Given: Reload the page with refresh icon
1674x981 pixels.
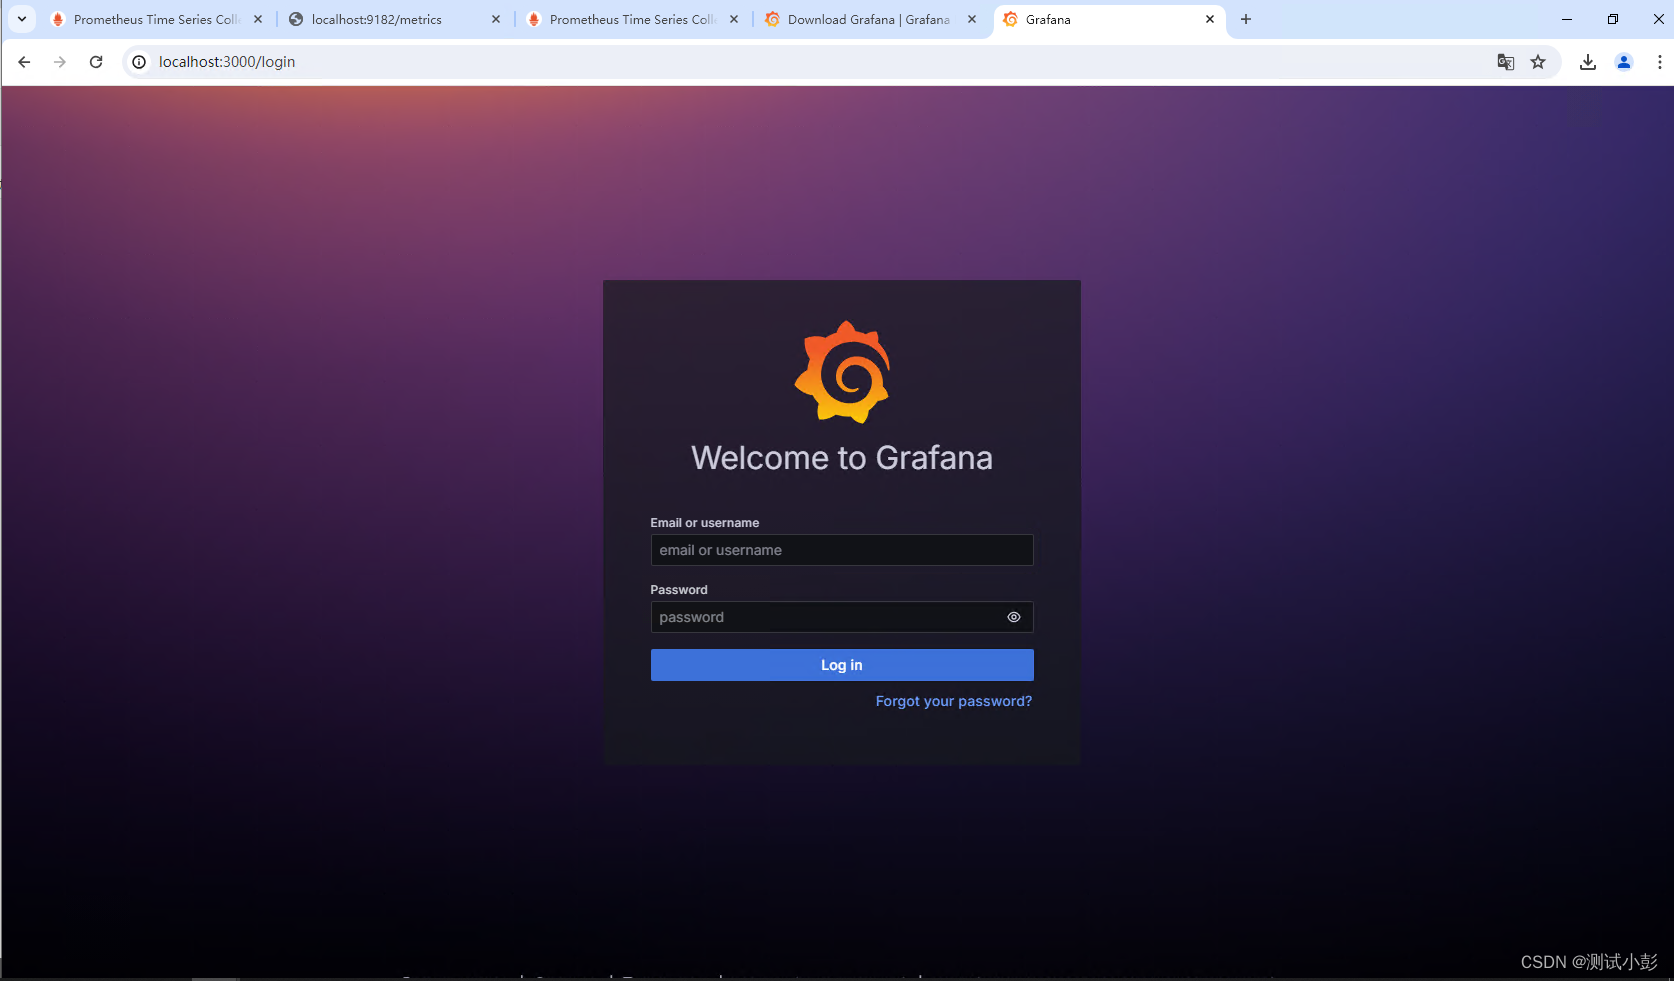Looking at the screenshot, I should pyautogui.click(x=96, y=62).
